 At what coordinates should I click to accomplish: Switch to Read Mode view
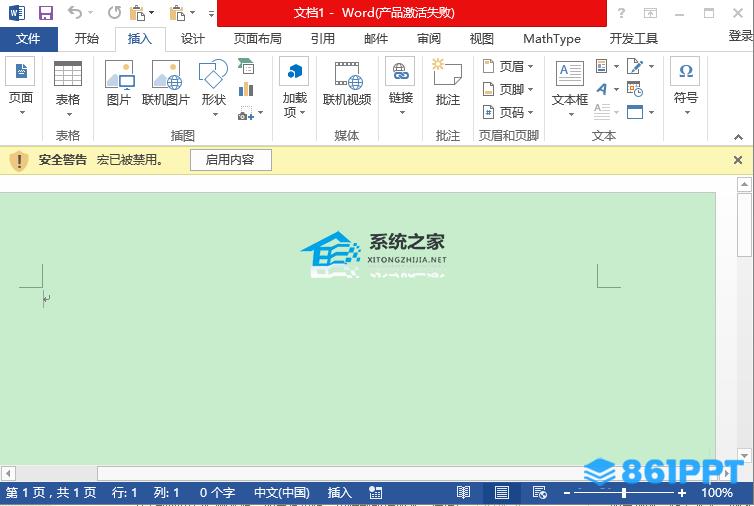463,493
